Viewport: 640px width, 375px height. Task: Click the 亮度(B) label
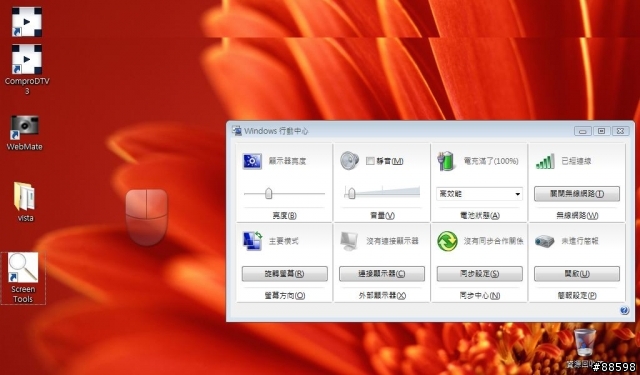[x=284, y=215]
